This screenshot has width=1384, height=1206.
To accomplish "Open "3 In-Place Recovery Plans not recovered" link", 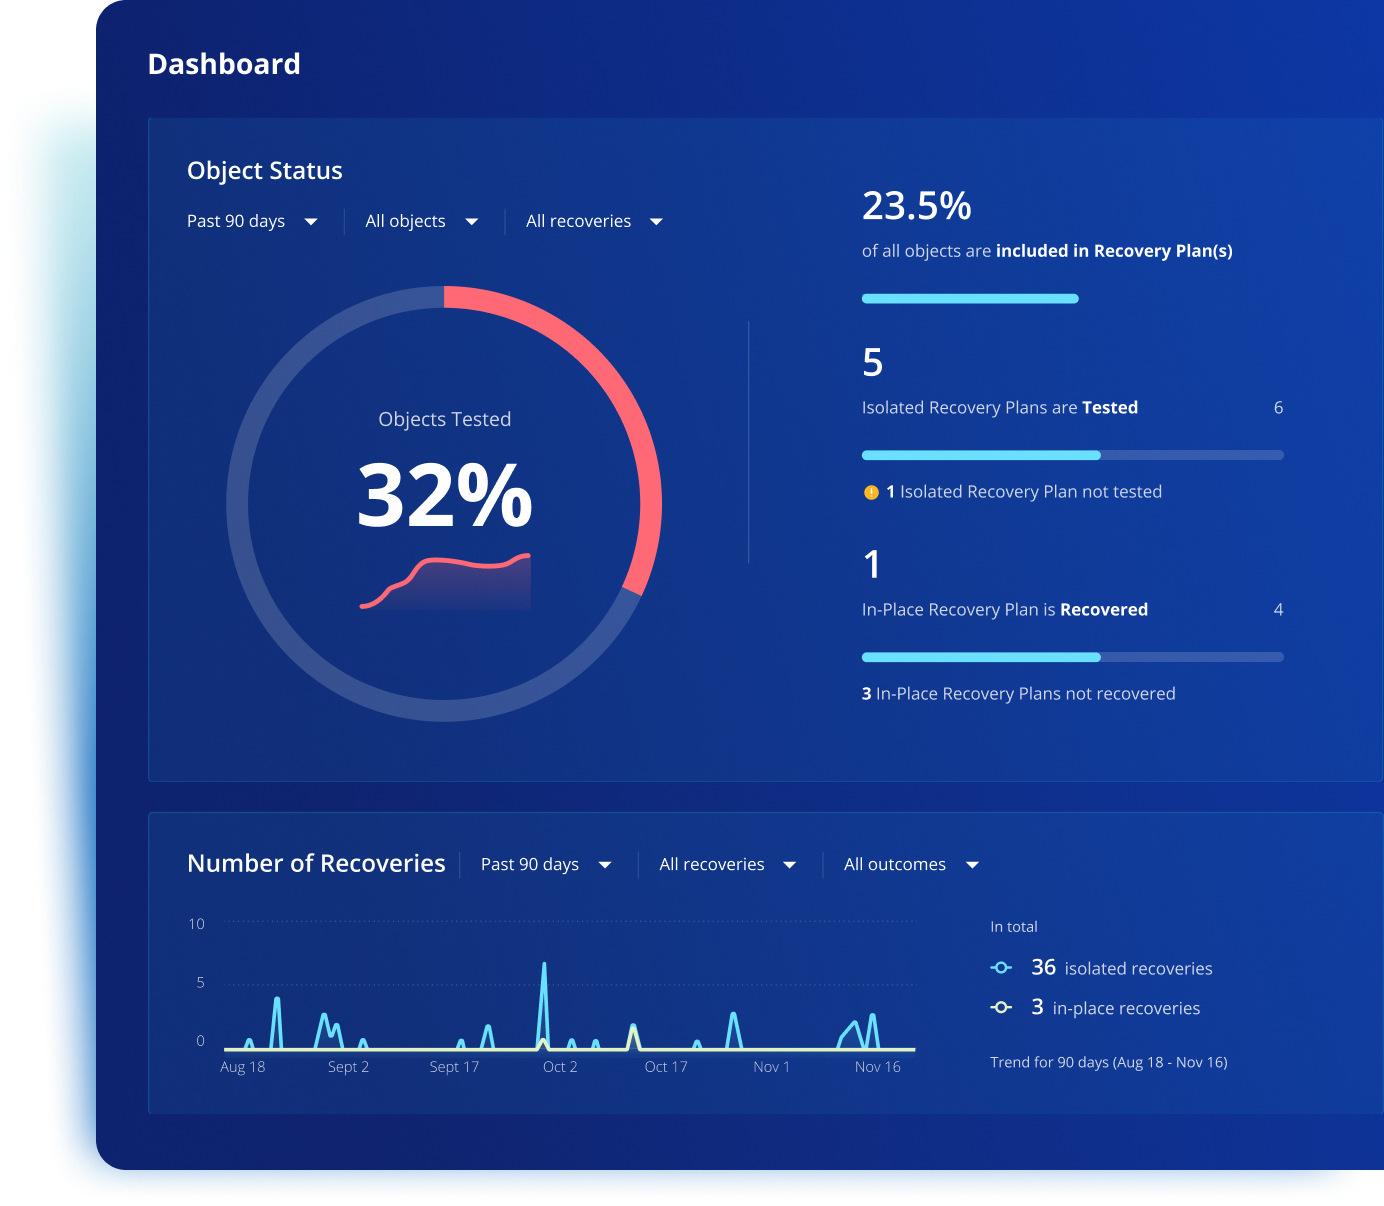I will pos(1018,694).
